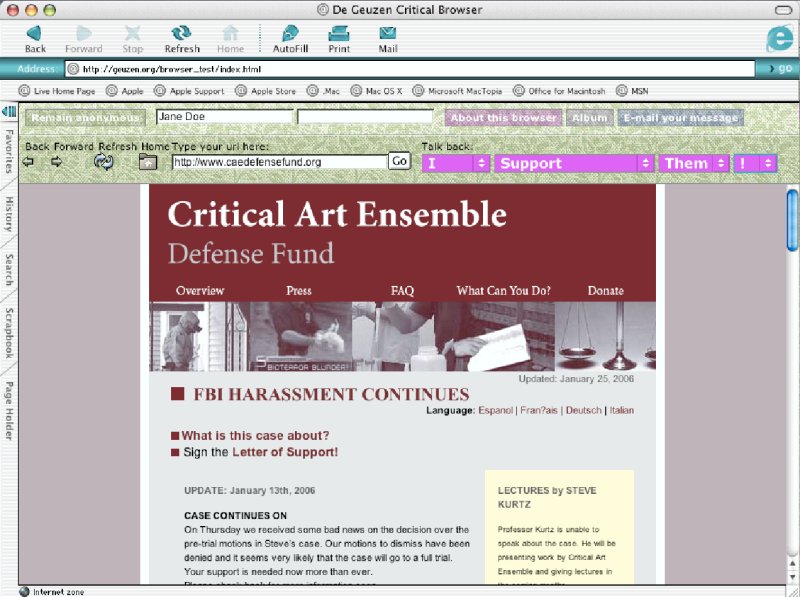This screenshot has height=597, width=800.
Task: Open the Live Home Page bookmark
Action: (57, 91)
